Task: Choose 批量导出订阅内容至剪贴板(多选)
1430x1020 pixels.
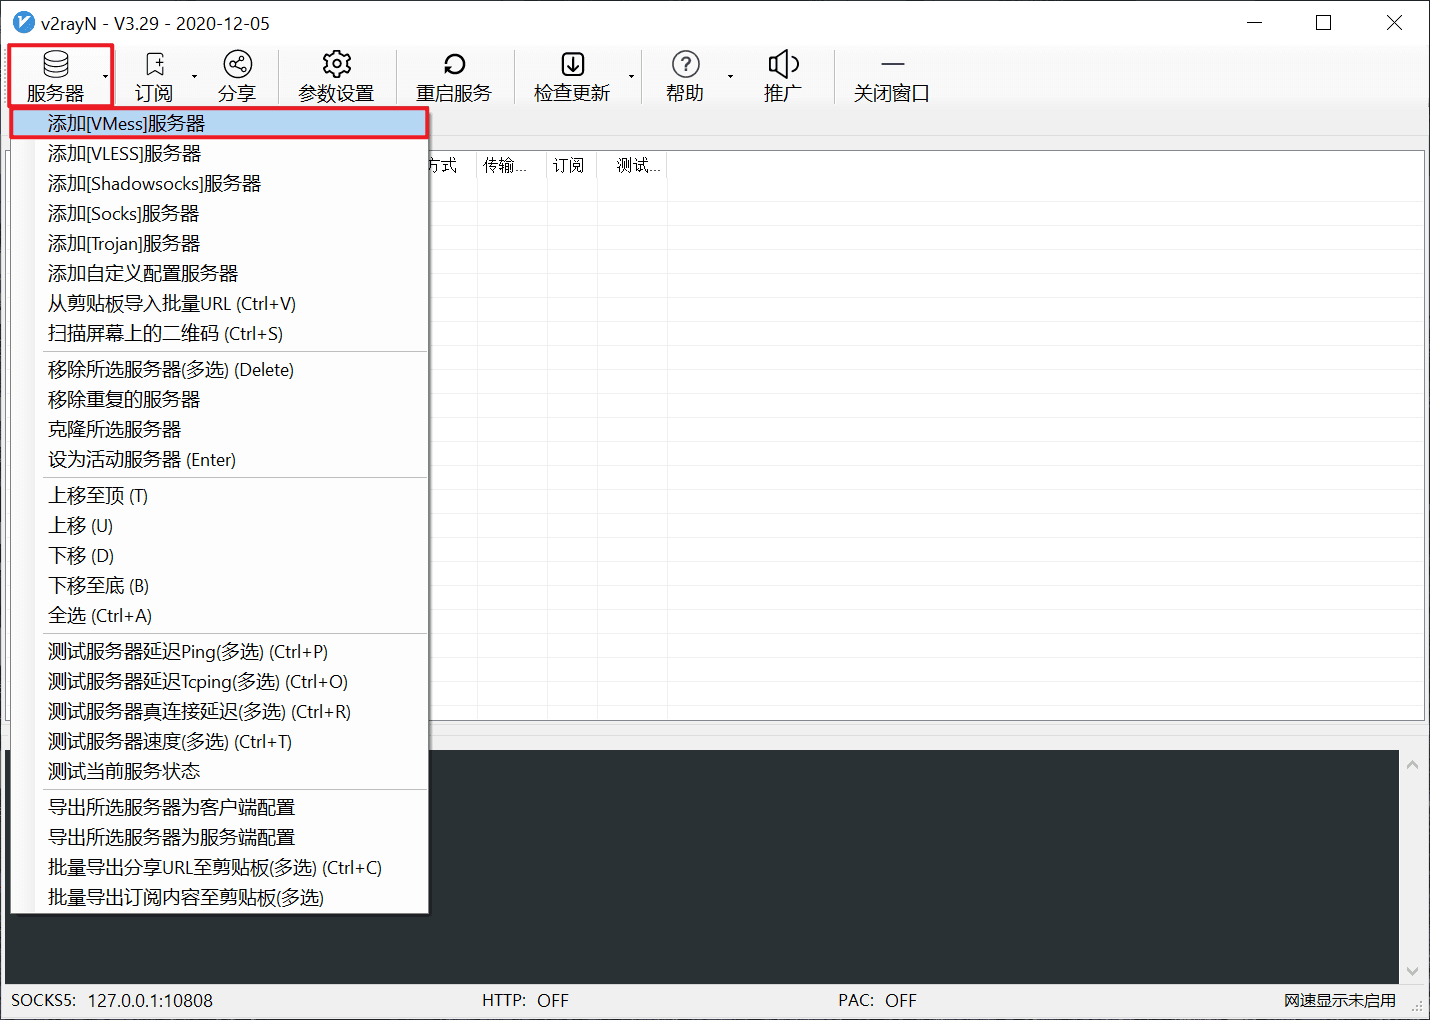Action: tap(219, 897)
